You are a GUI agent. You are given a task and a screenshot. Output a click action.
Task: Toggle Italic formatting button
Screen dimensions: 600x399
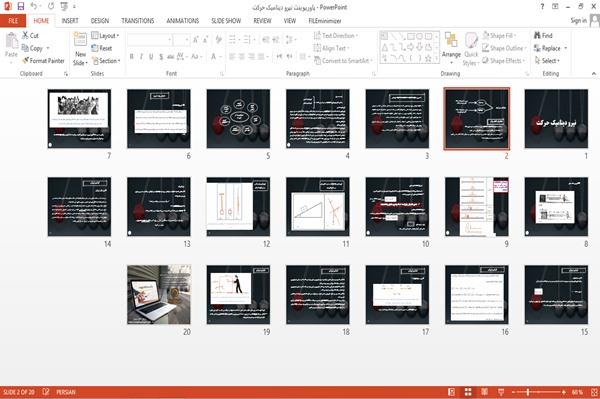click(x=141, y=57)
